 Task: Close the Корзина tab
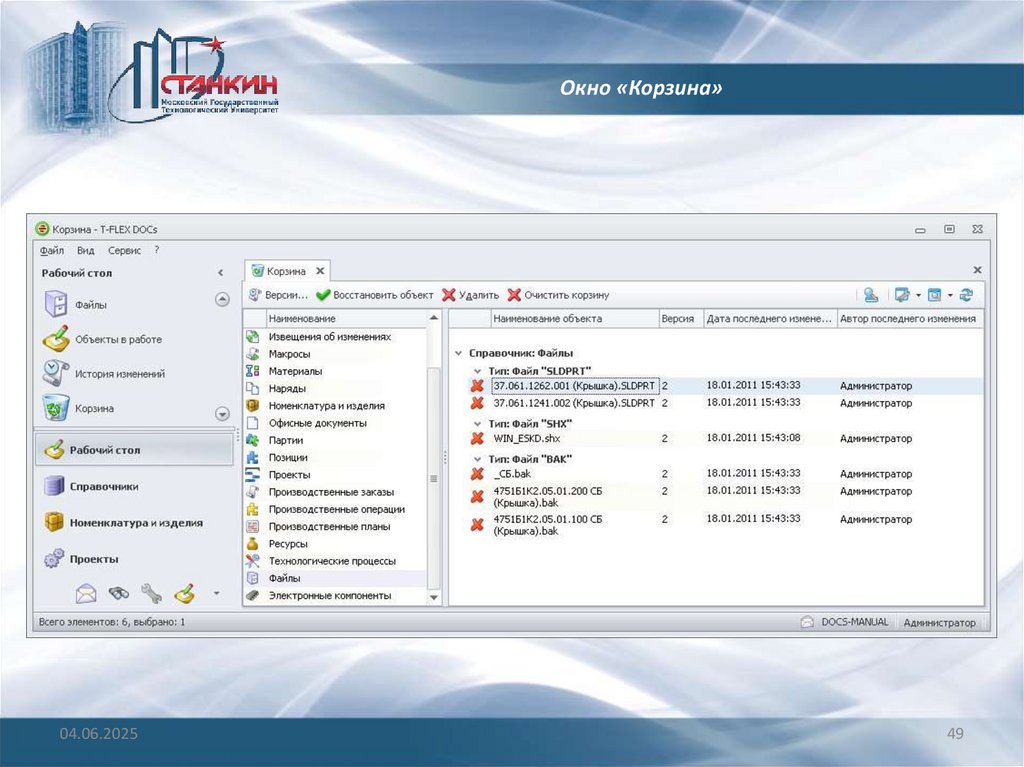[320, 271]
